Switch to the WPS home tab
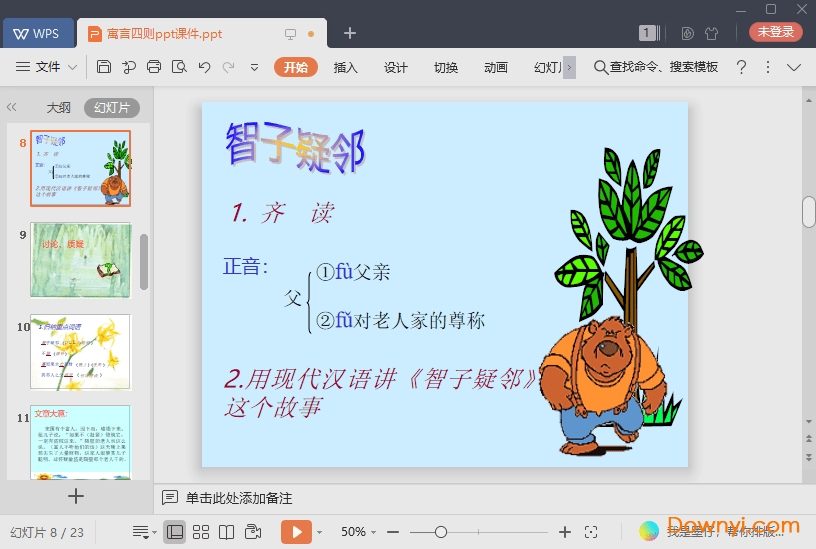The height and width of the screenshot is (549, 816). [x=37, y=33]
